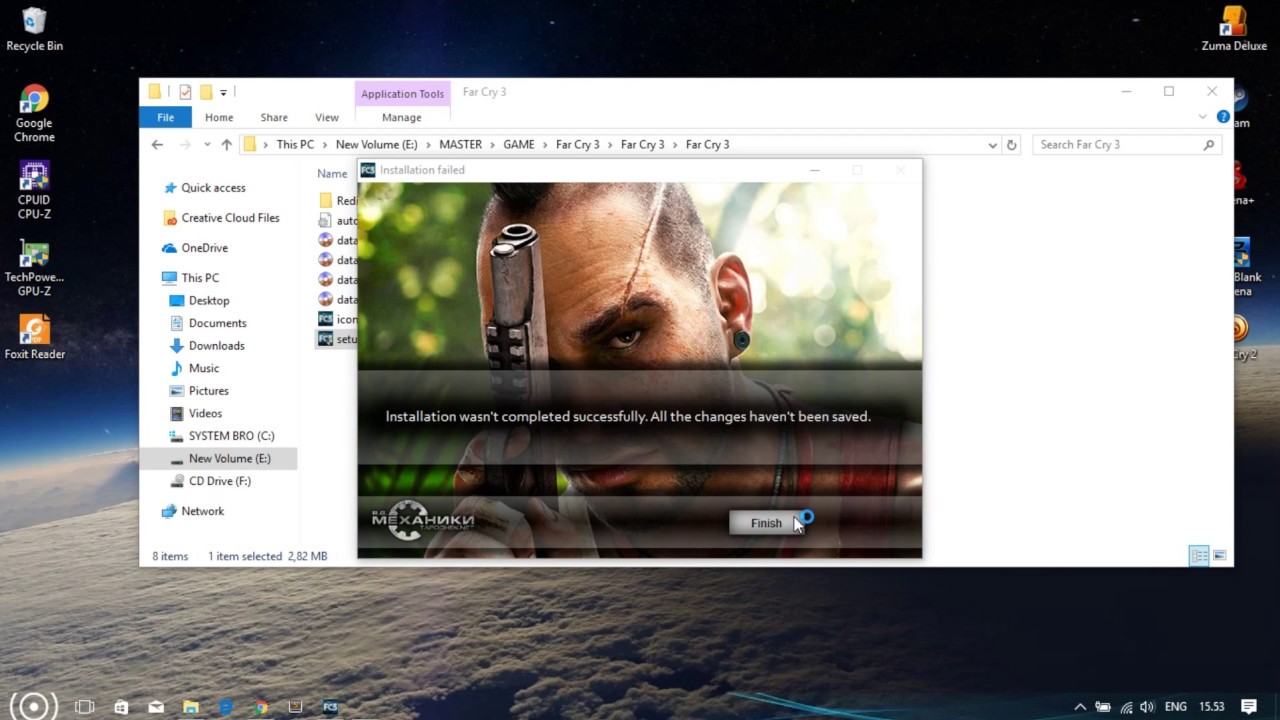Sort by the Name column header
This screenshot has width=1280, height=720.
pyautogui.click(x=332, y=174)
